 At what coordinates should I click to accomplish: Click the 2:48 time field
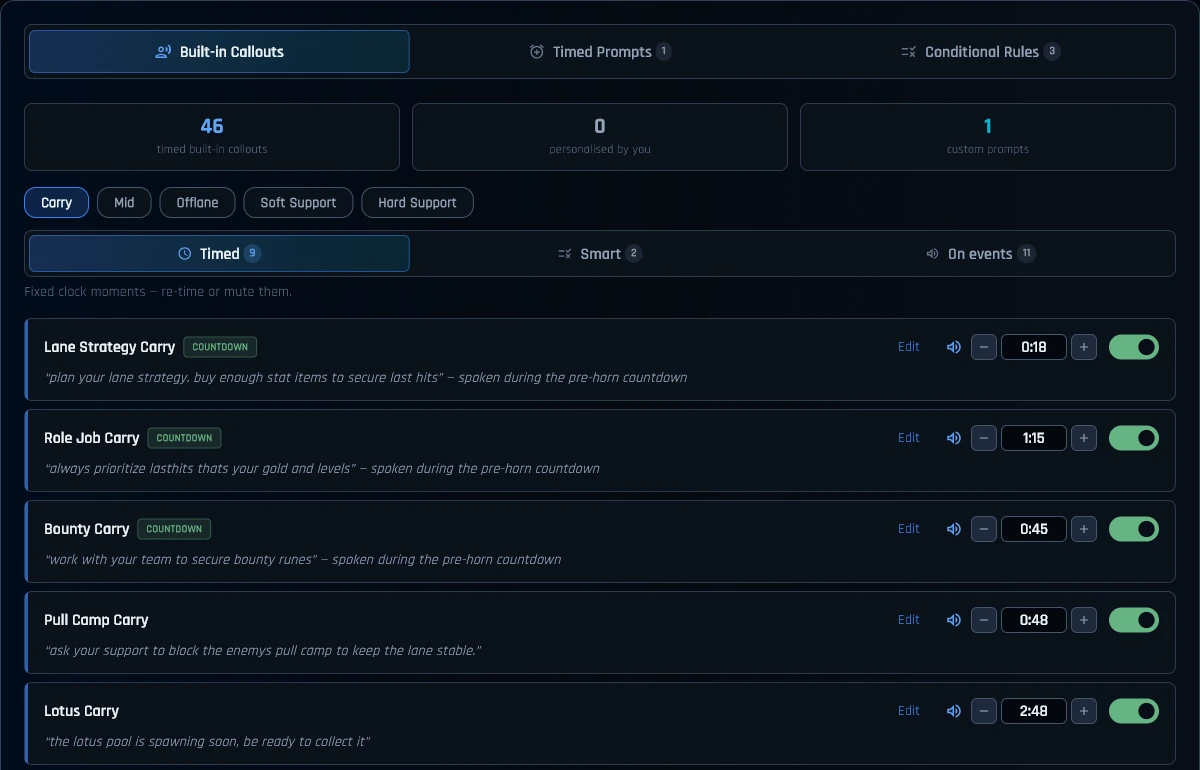[1034, 711]
